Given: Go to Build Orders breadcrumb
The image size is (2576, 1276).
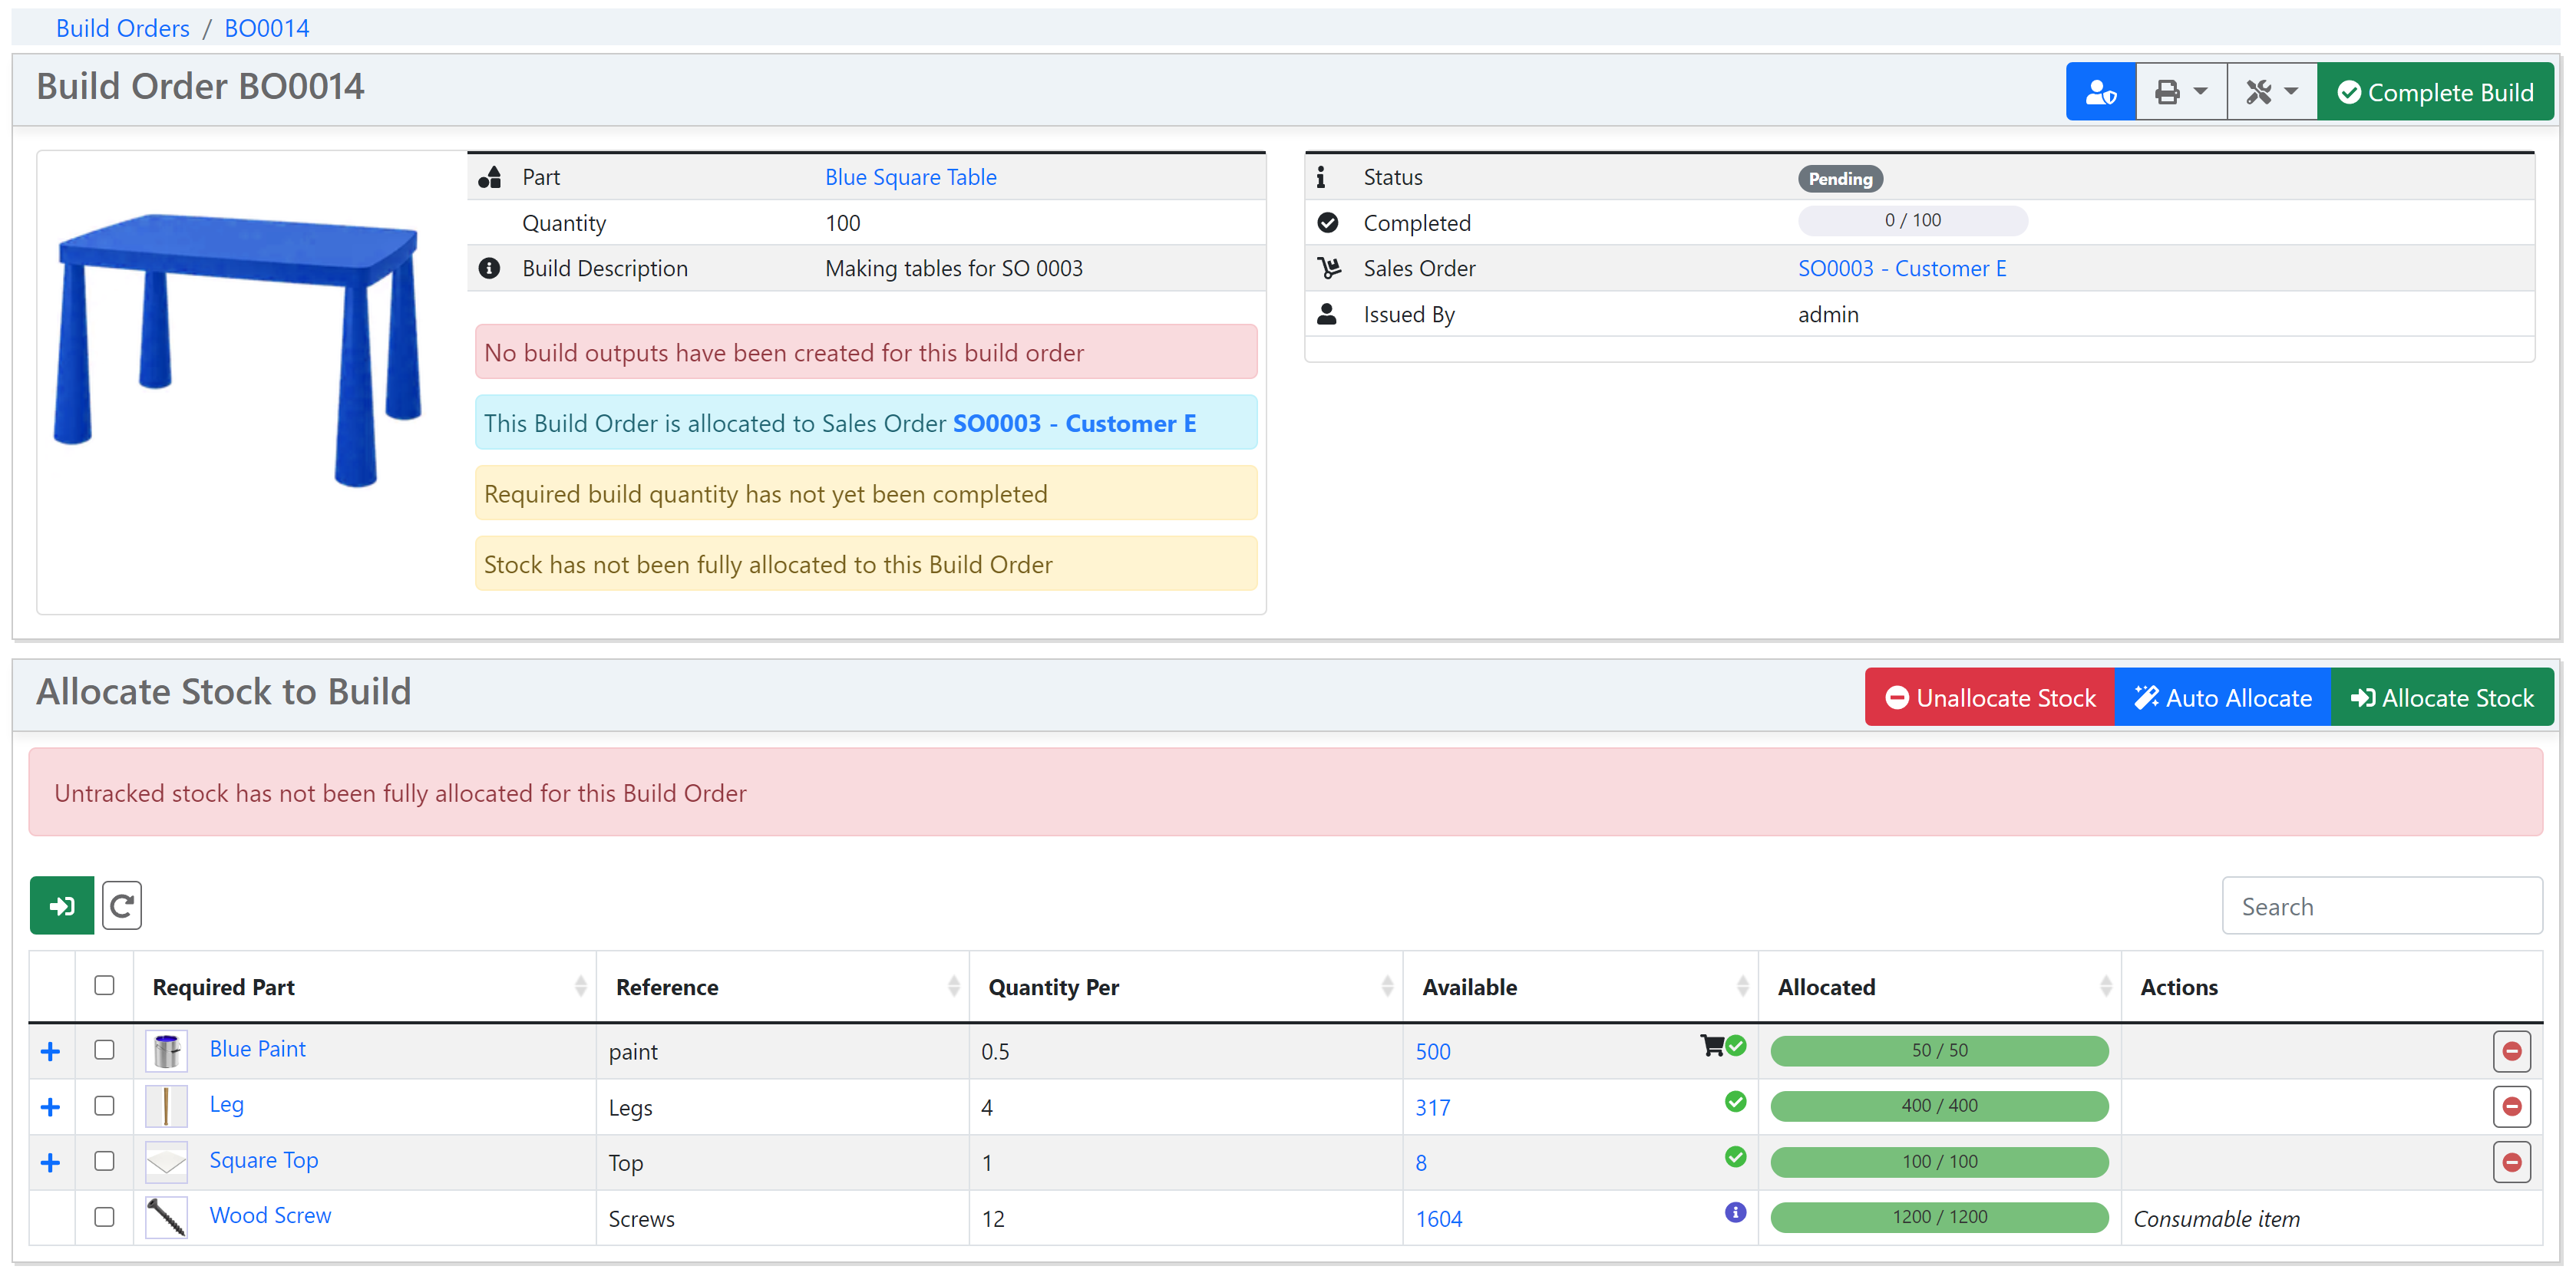Looking at the screenshot, I should tap(122, 28).
